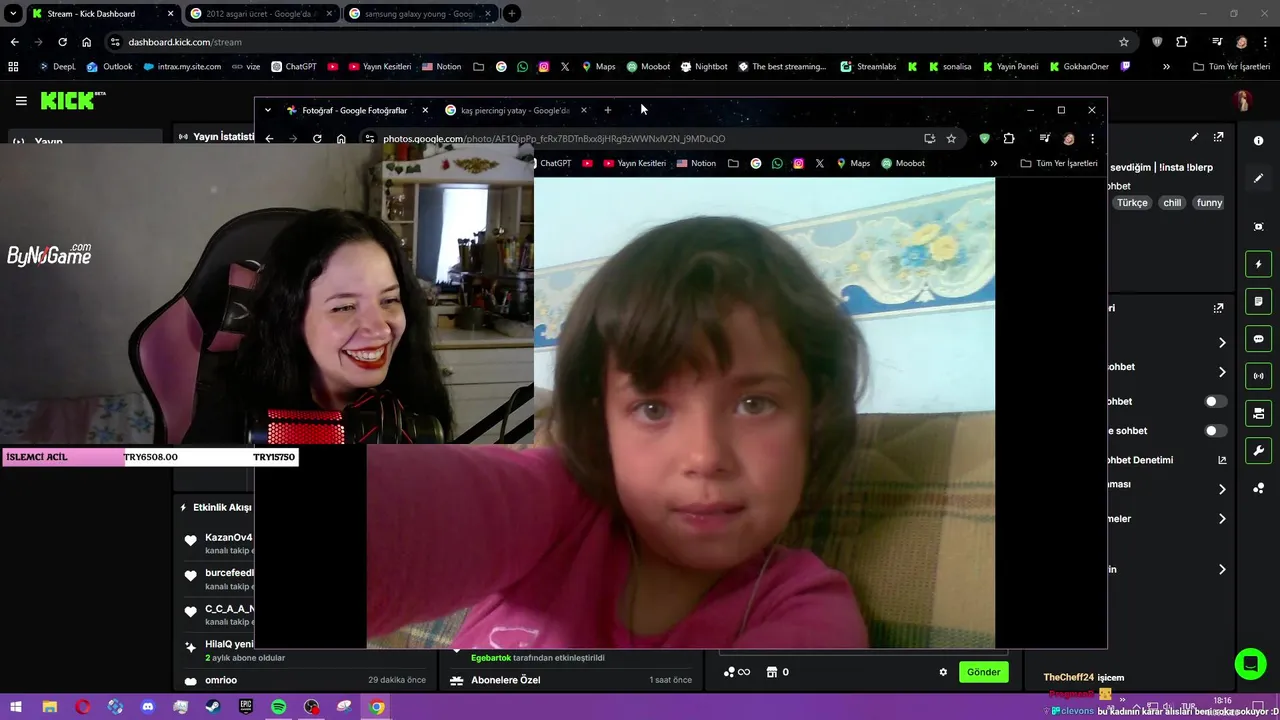This screenshot has width=1280, height=720.
Task: Open the Nightbot bookmark
Action: [704, 67]
